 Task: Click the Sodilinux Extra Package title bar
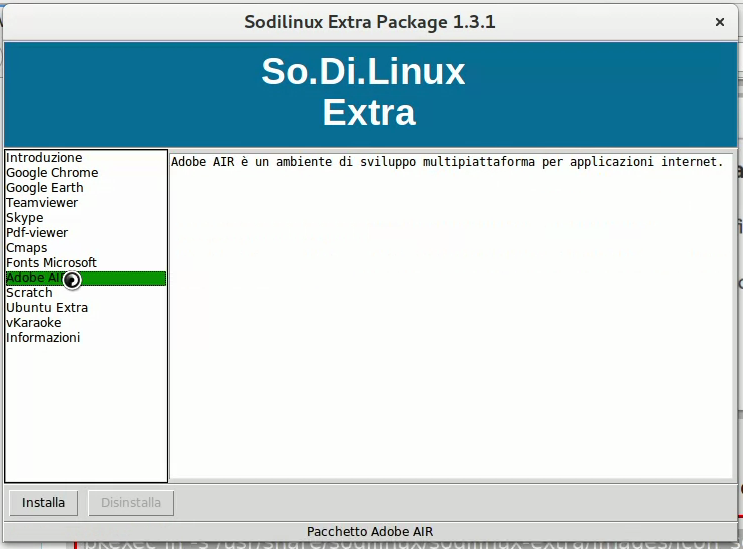coord(370,22)
